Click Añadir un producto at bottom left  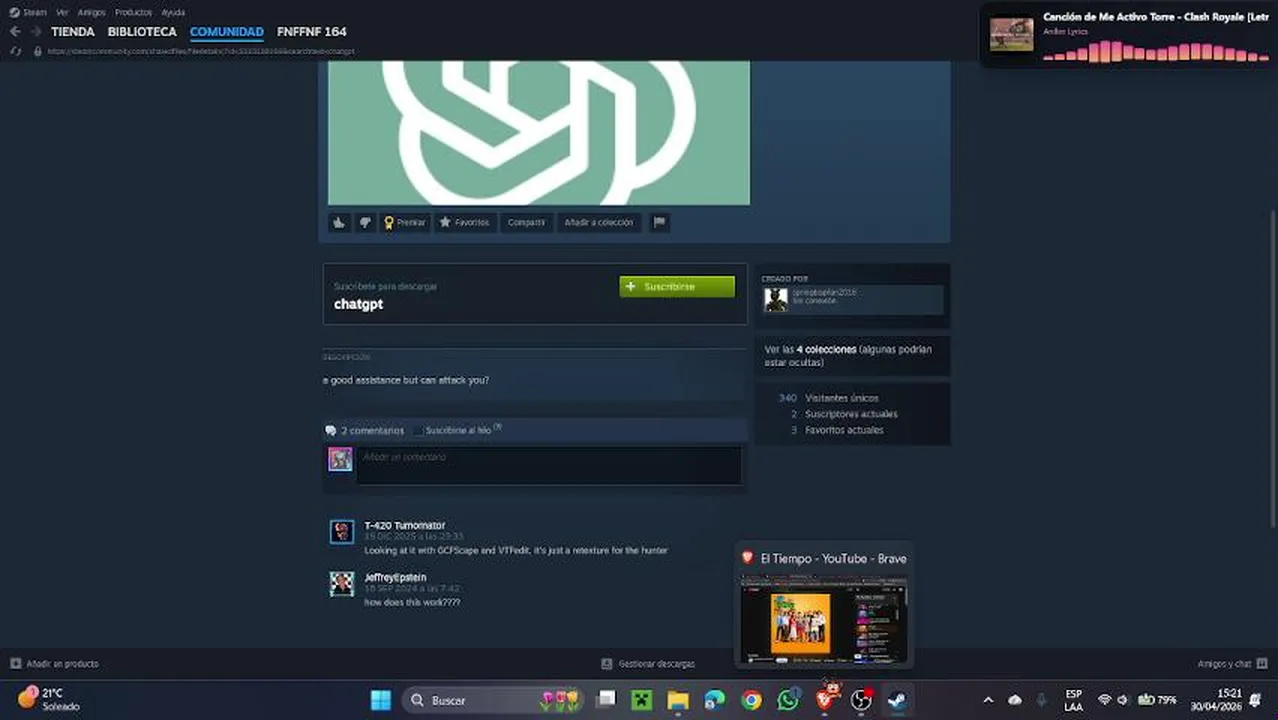click(55, 664)
